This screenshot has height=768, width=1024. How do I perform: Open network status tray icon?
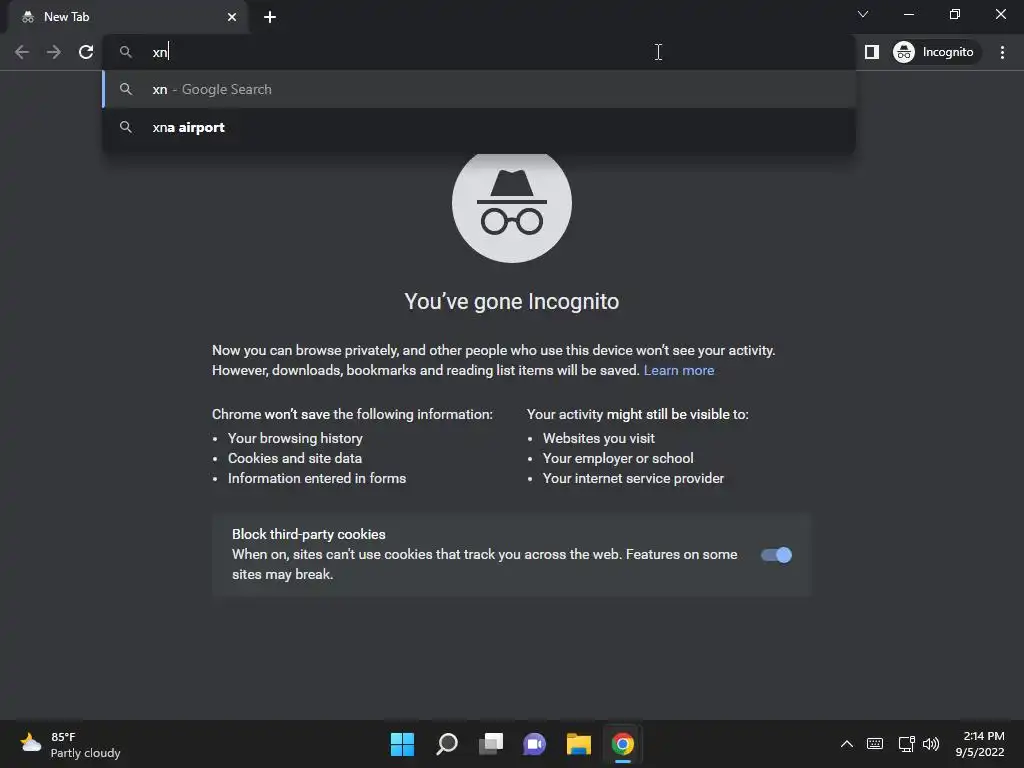pyautogui.click(x=906, y=744)
